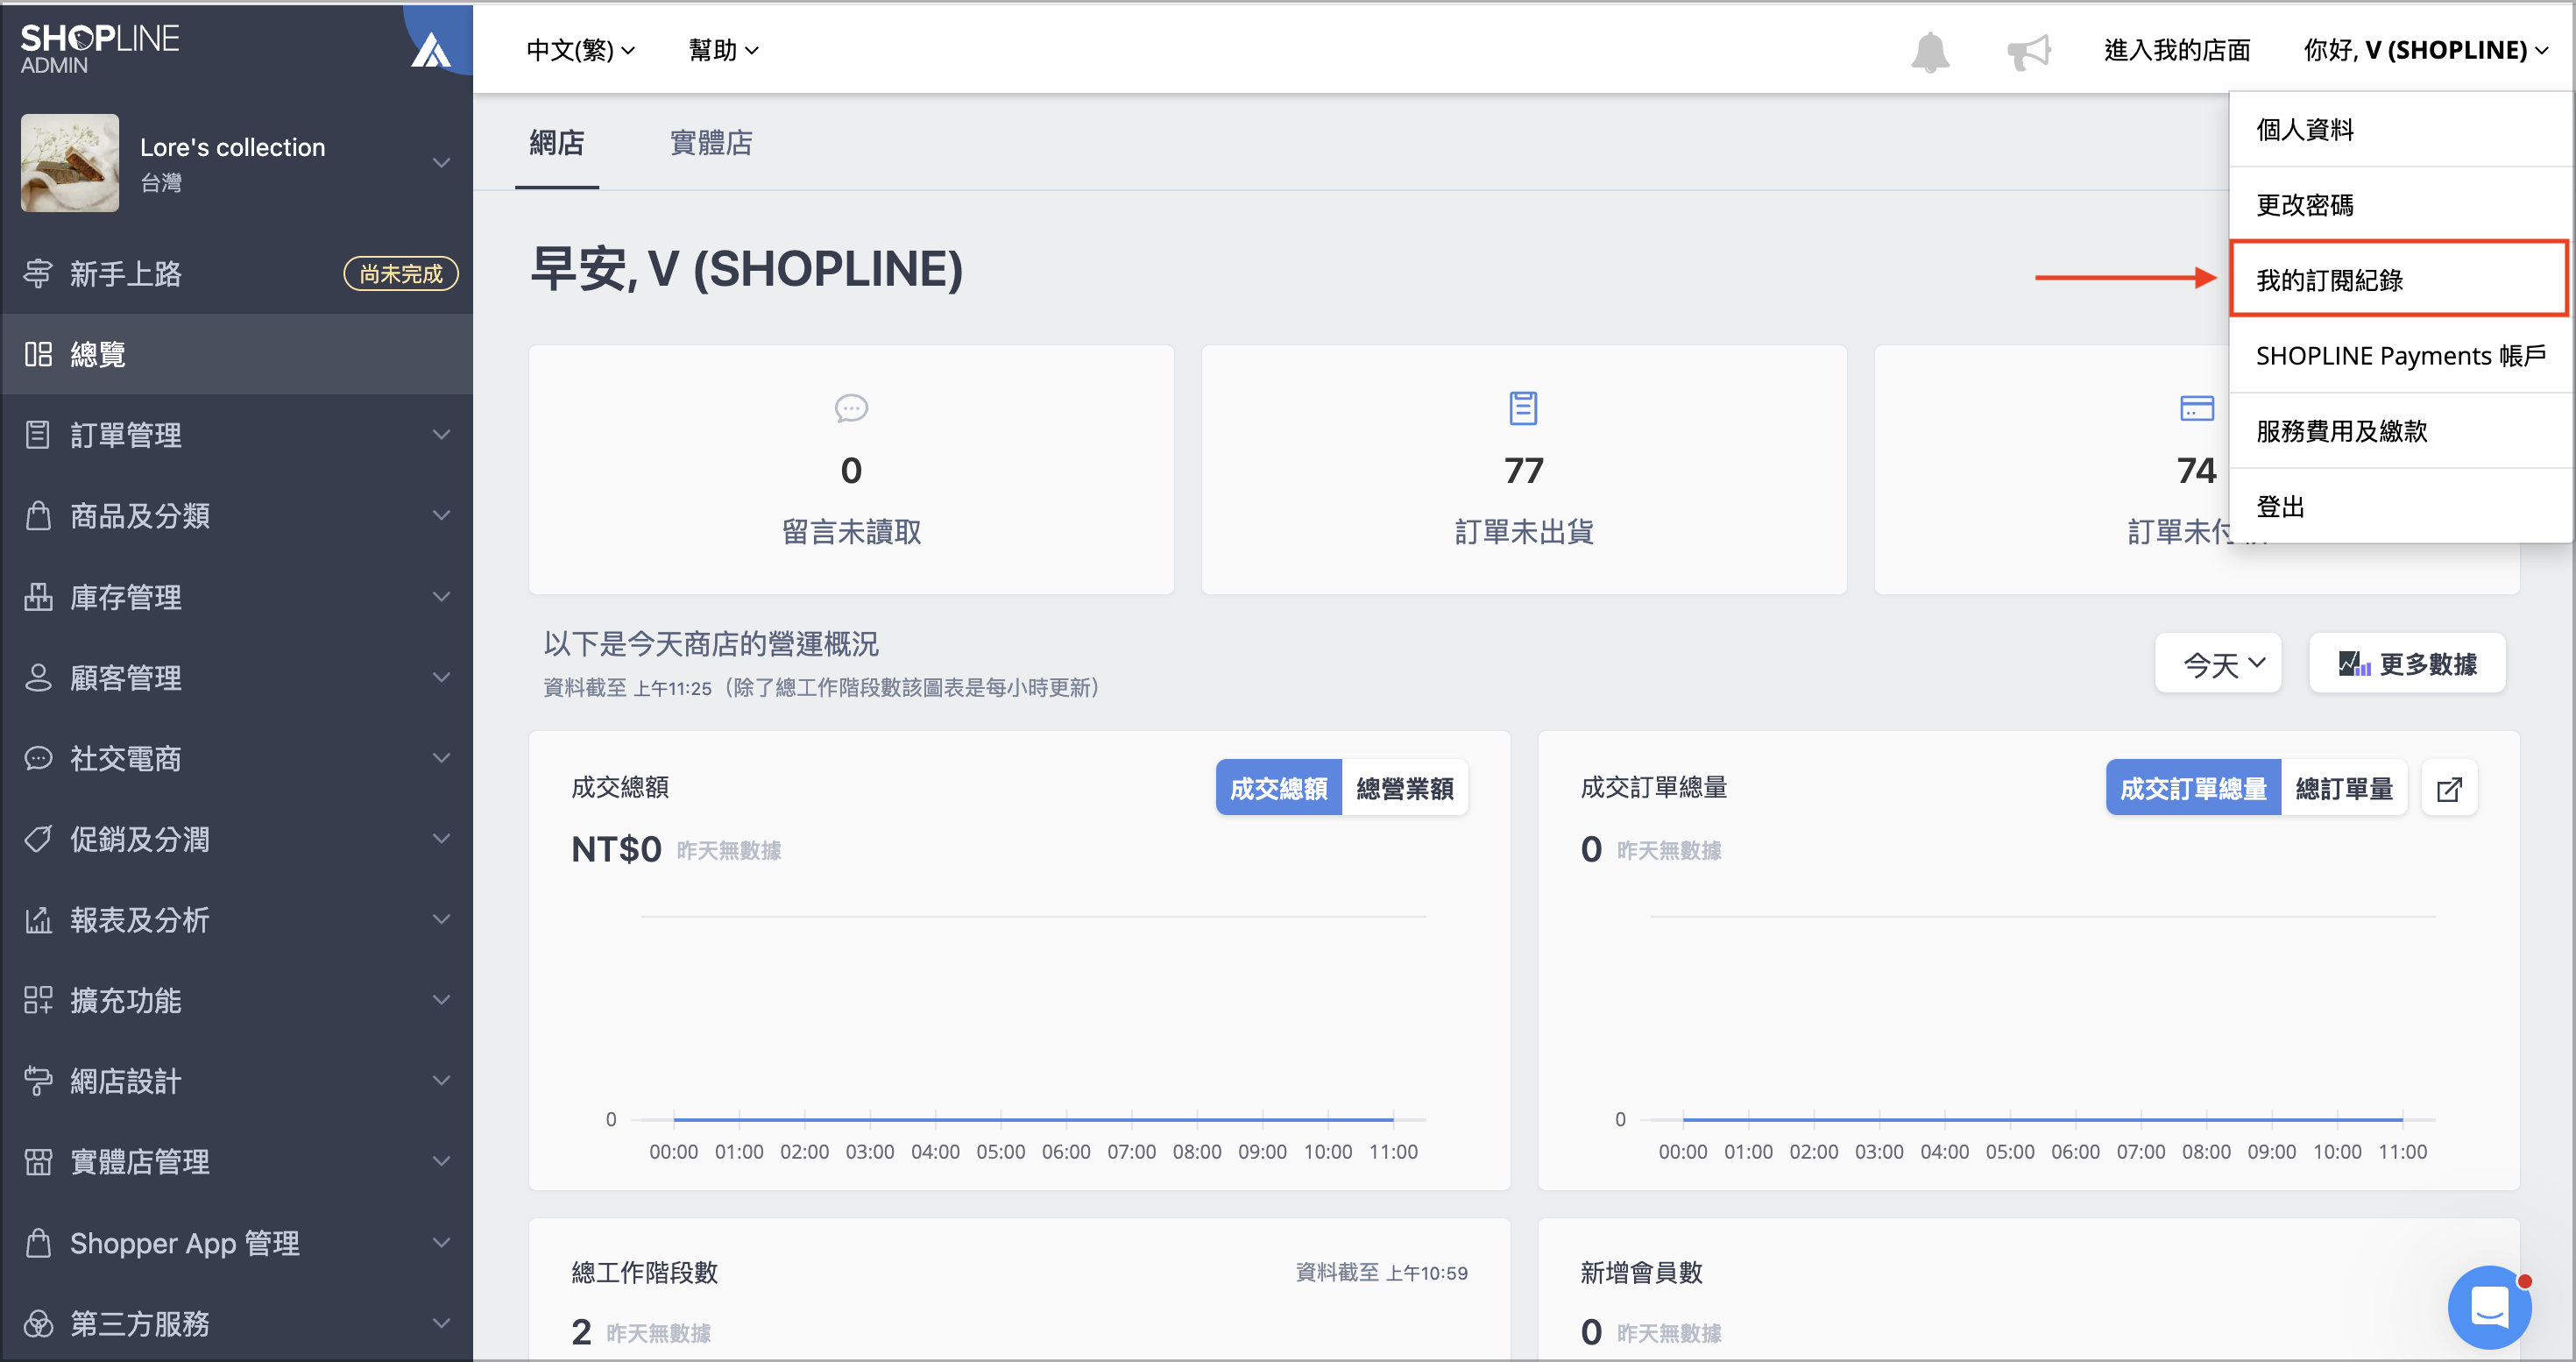
Task: Click the 尚未完成 badge
Action: [x=401, y=273]
